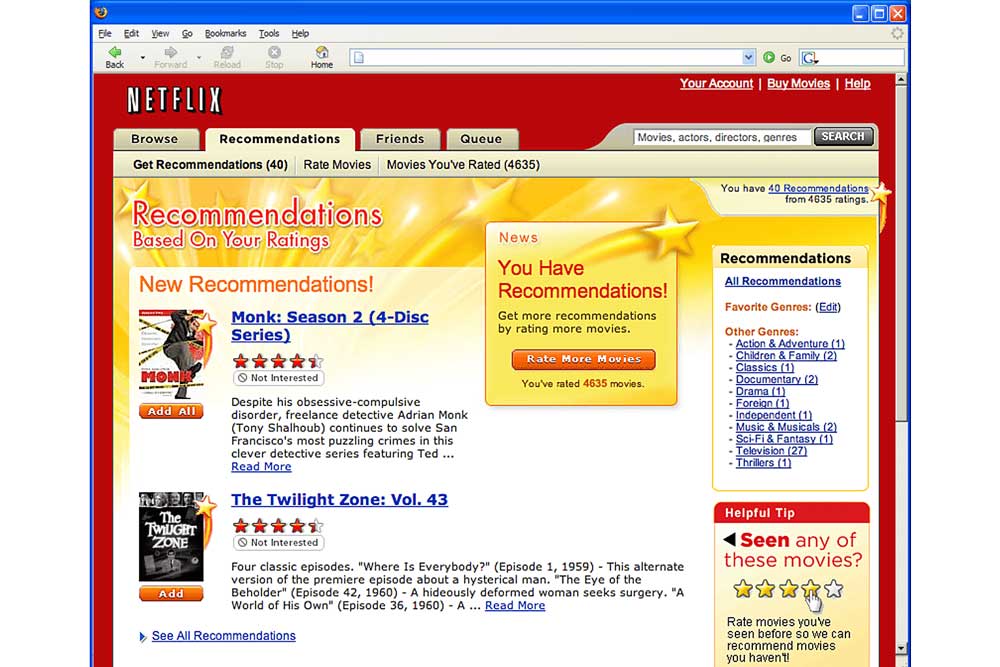Click the previous tip arrow in Helpful Tip

pos(730,539)
